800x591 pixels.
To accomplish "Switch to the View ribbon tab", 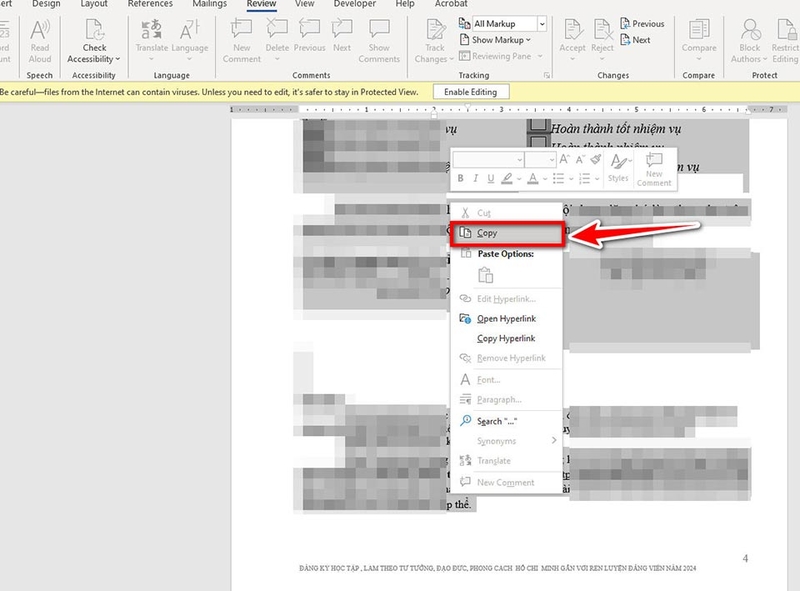I will click(304, 4).
